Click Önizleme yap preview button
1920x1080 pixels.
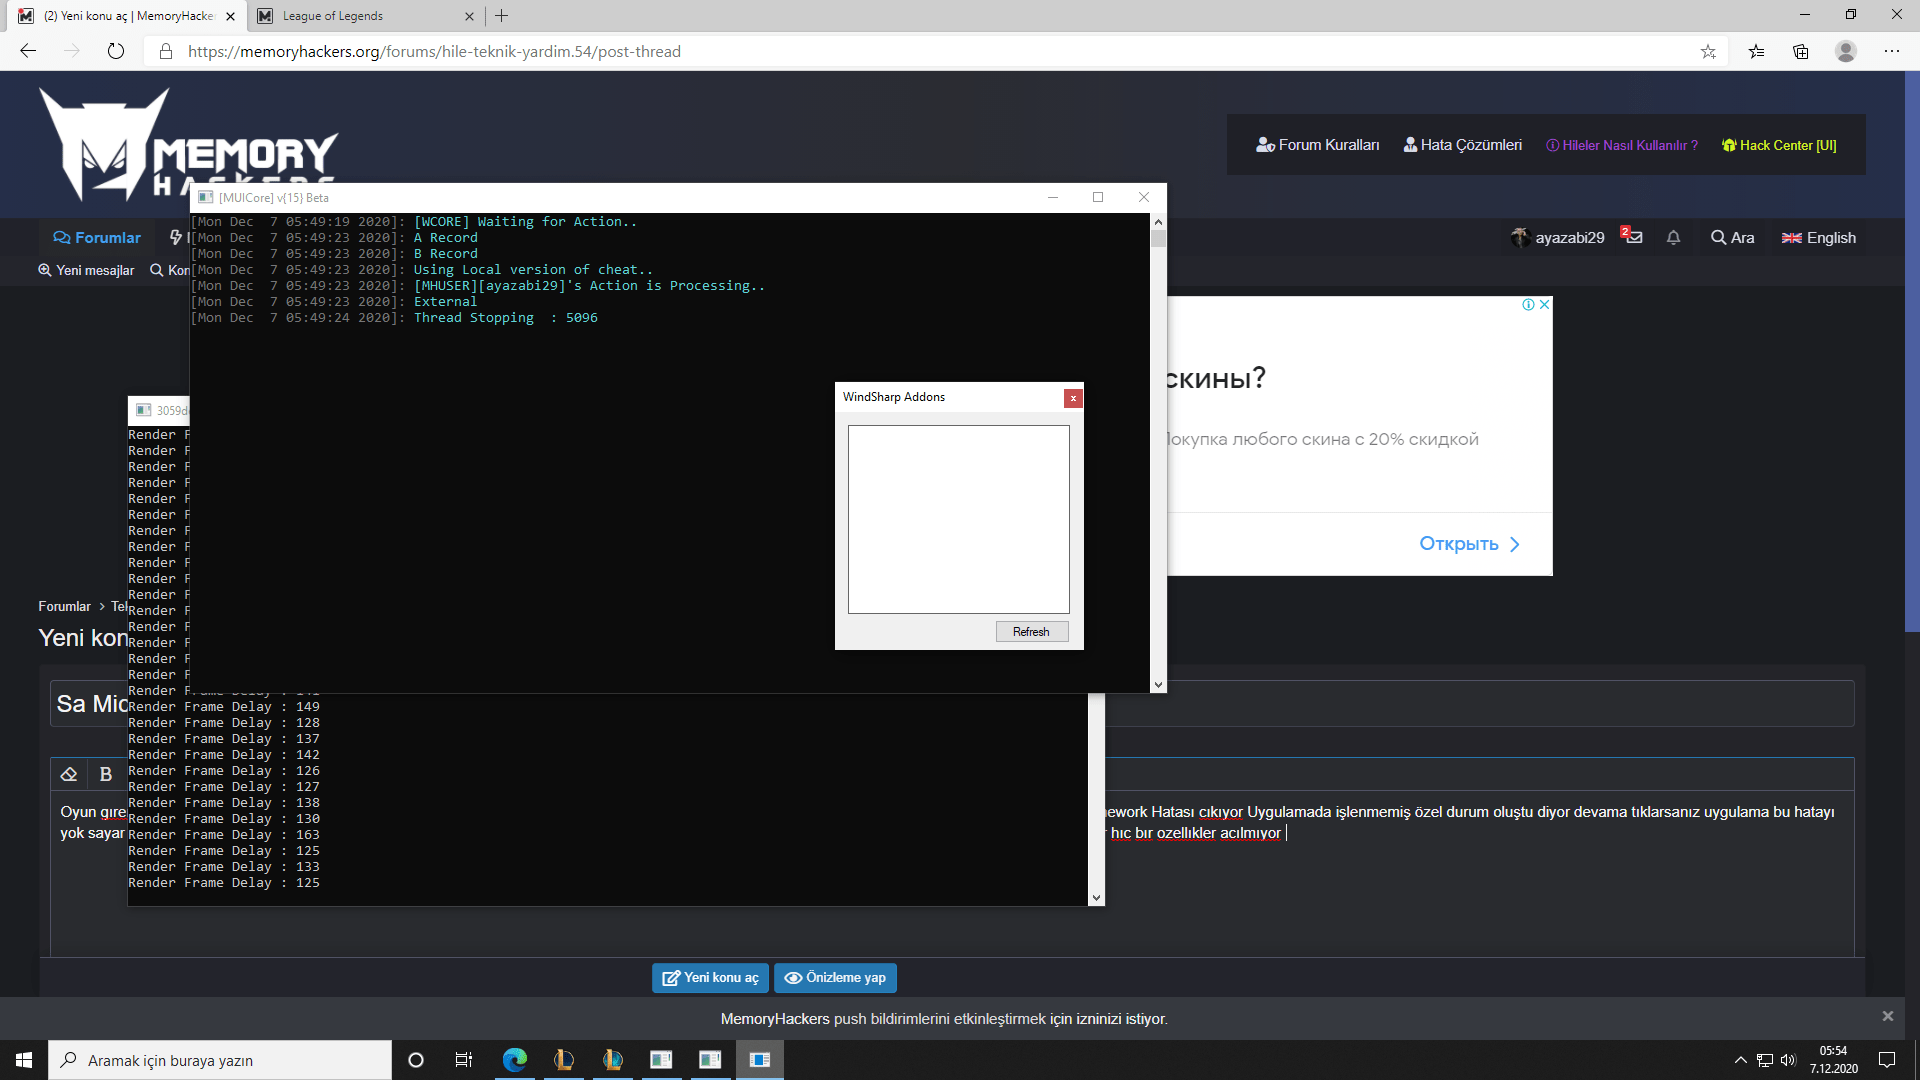coord(835,978)
